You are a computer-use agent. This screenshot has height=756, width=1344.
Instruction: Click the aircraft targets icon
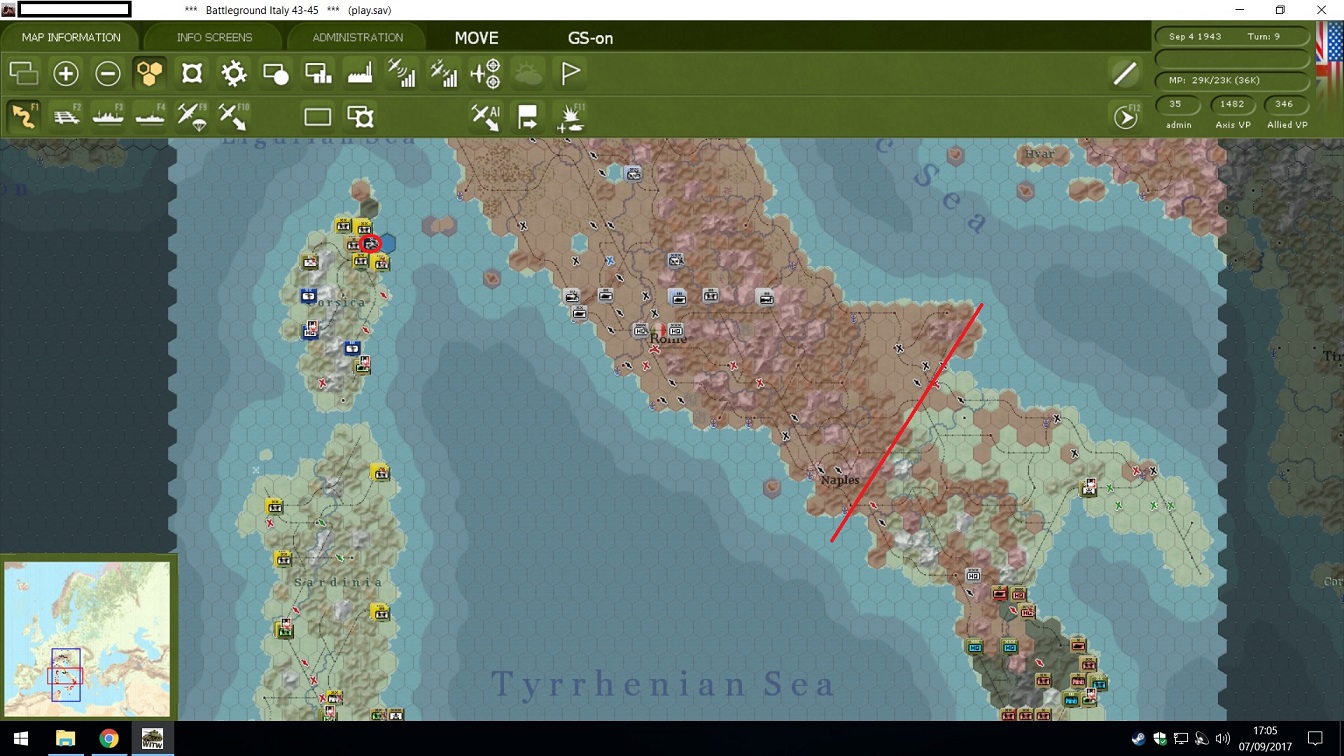[x=486, y=73]
